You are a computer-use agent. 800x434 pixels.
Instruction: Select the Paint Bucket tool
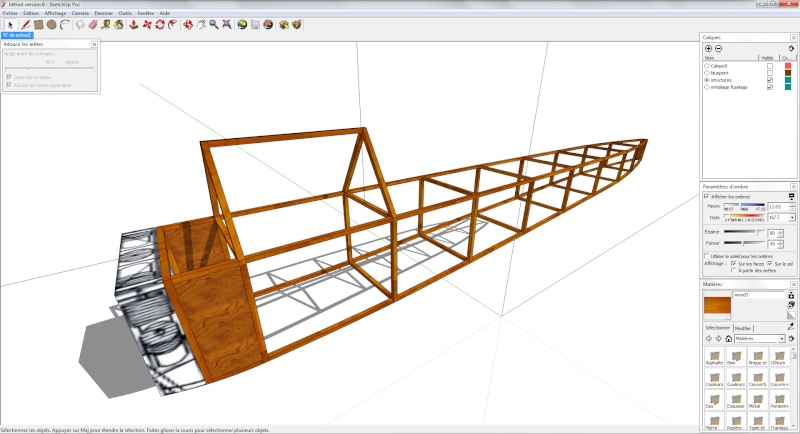[119, 24]
